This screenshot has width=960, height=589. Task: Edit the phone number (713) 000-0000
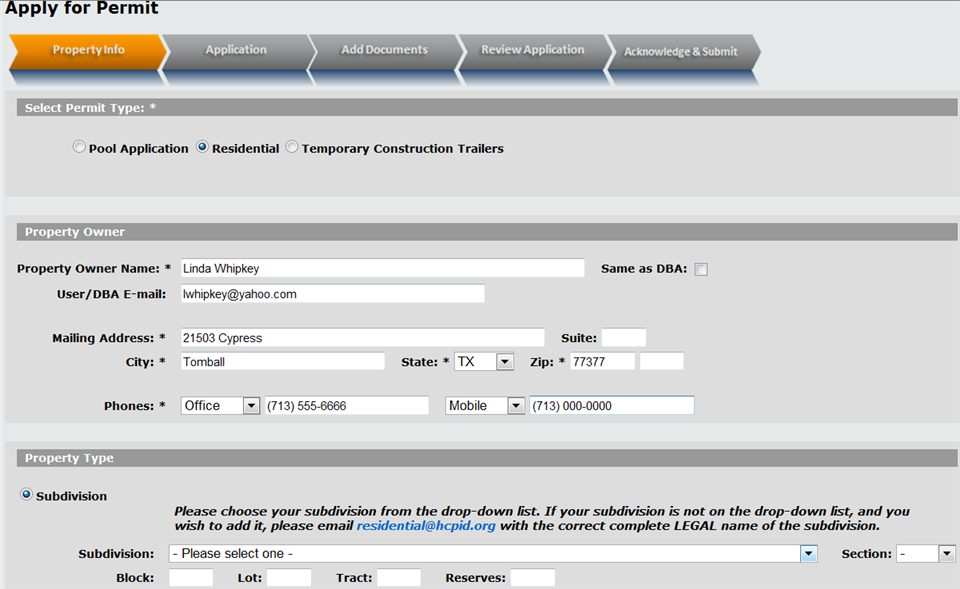[x=612, y=405]
